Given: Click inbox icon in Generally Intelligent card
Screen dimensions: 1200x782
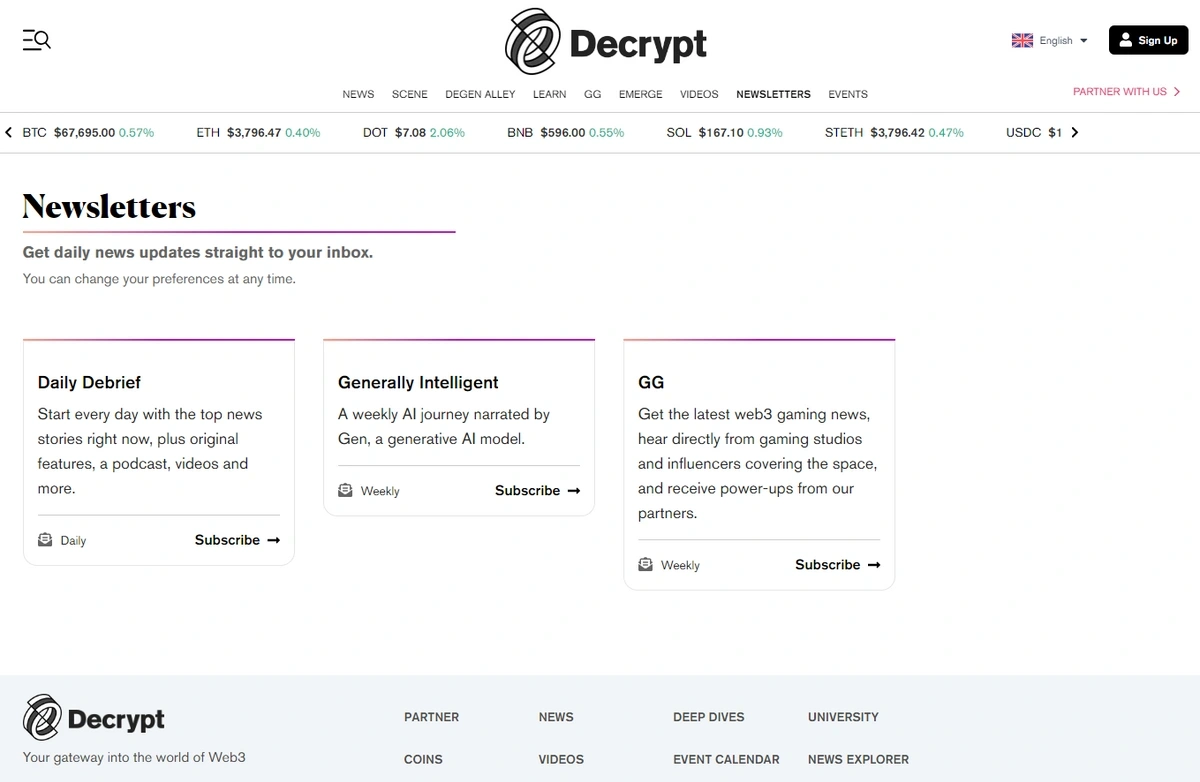Looking at the screenshot, I should 345,490.
